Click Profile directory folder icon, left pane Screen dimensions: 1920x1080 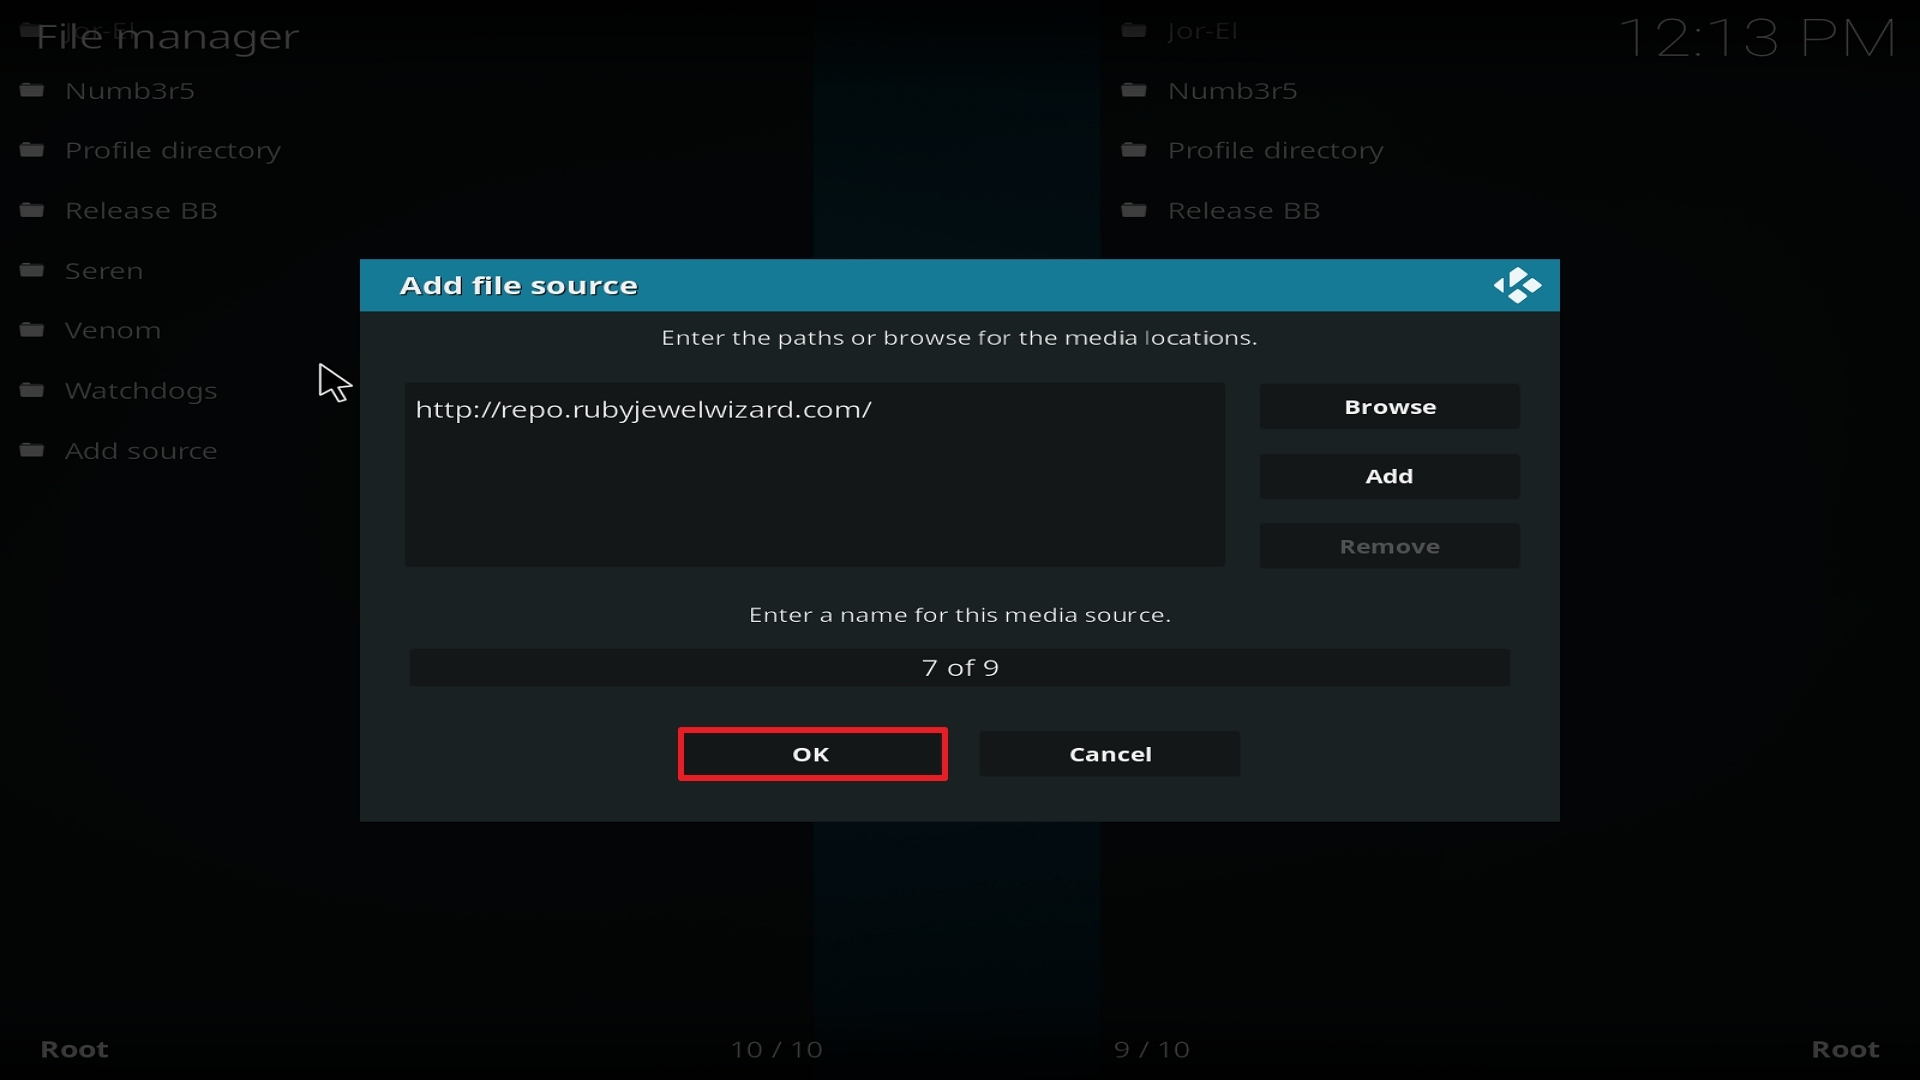click(32, 150)
